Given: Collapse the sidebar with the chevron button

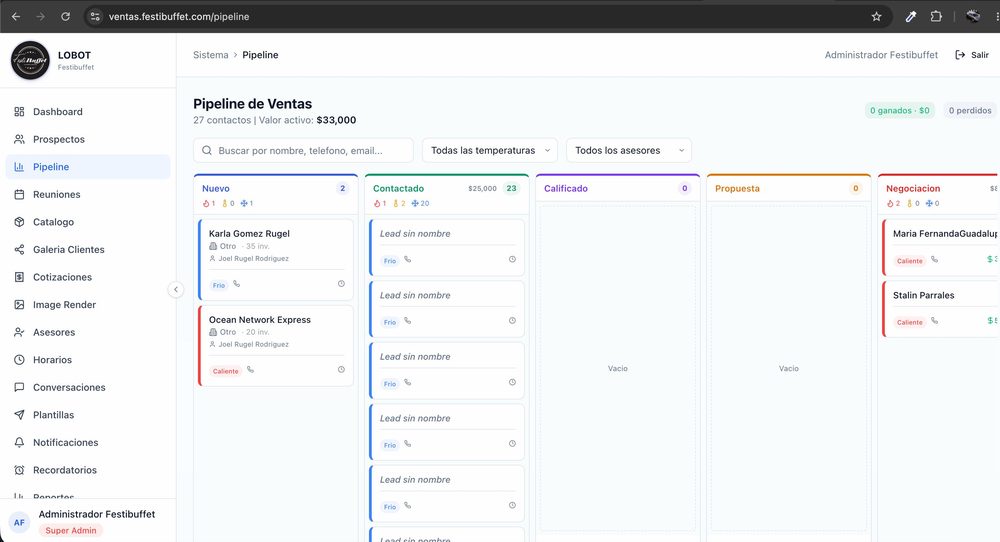Looking at the screenshot, I should coord(176,289).
